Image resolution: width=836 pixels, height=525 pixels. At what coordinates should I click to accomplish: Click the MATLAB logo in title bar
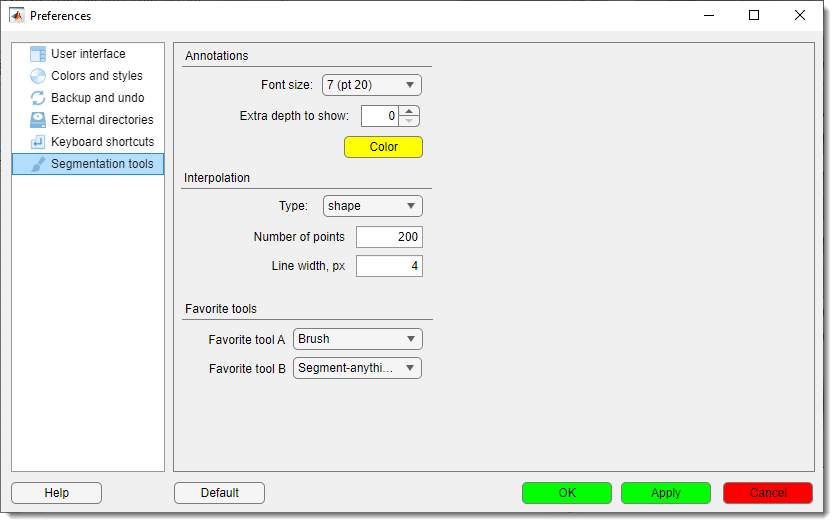17,16
